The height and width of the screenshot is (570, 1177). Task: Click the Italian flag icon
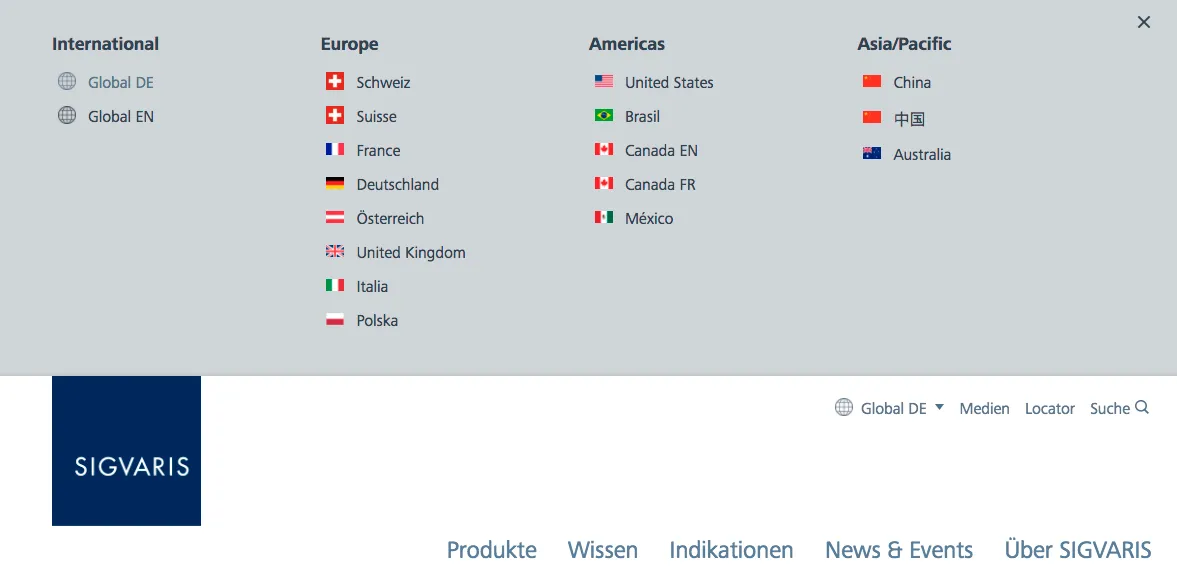point(335,285)
